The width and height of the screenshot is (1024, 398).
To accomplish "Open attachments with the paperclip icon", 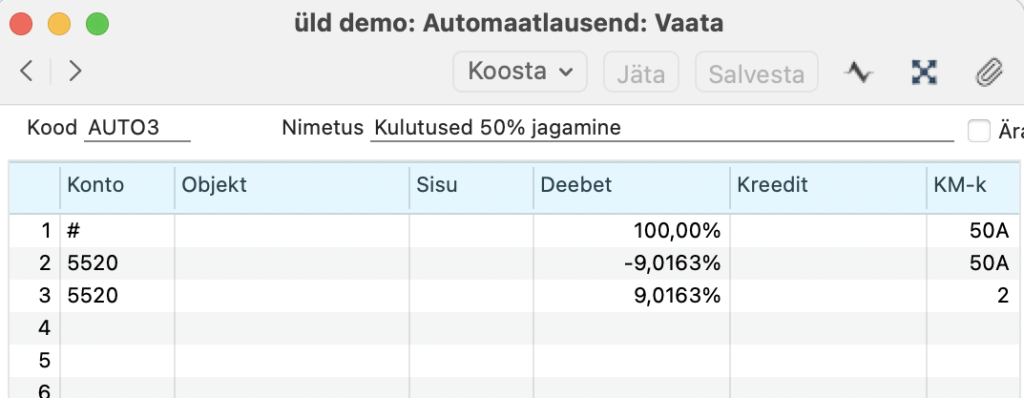I will (989, 72).
